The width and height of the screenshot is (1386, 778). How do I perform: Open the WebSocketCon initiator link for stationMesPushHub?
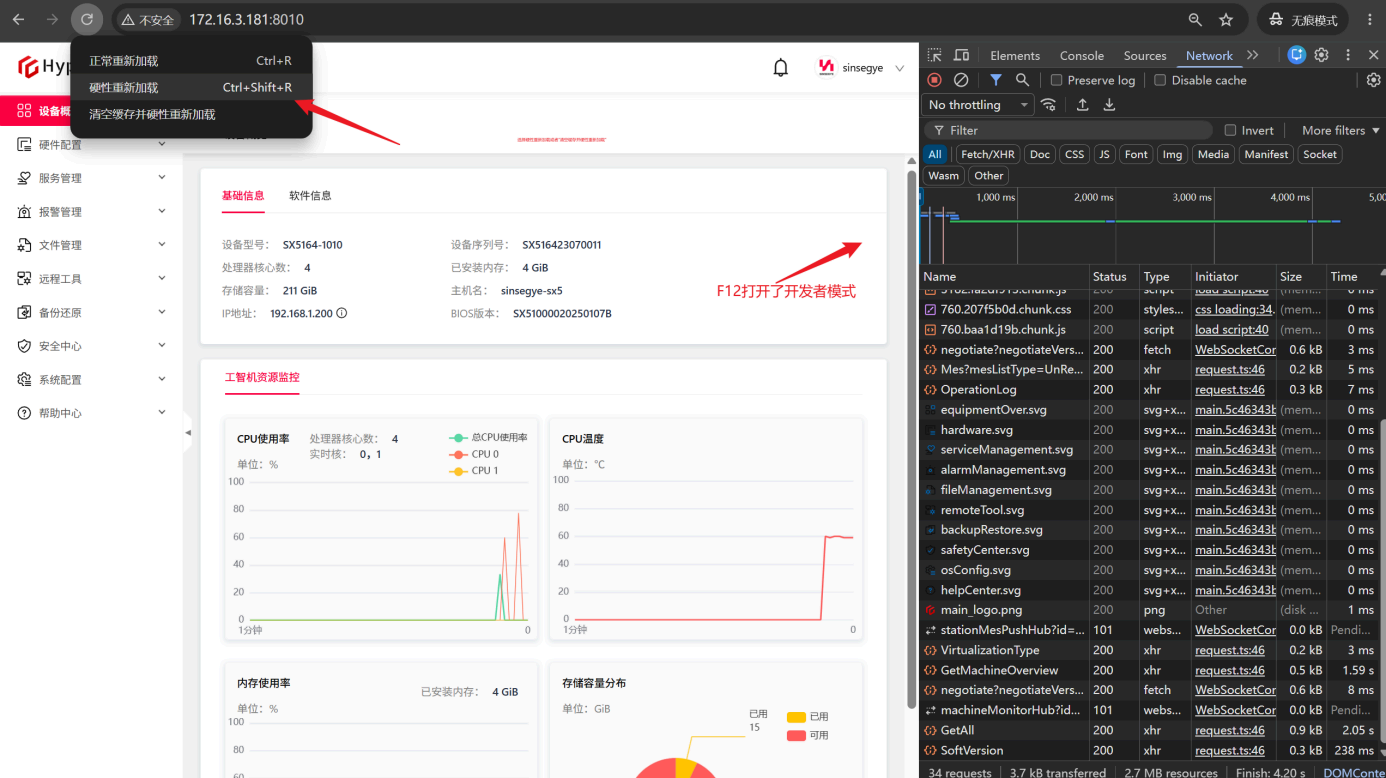(x=1235, y=630)
